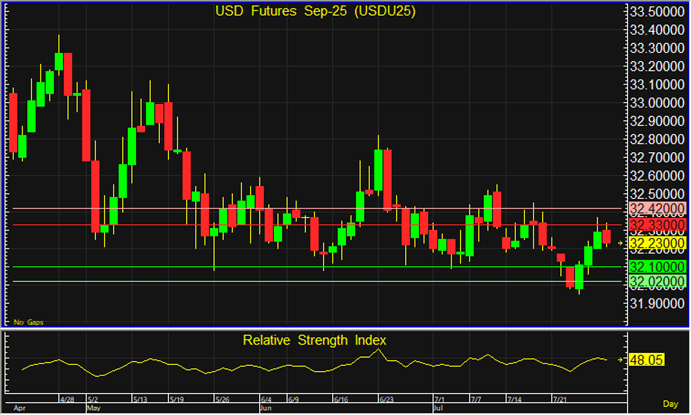The height and width of the screenshot is (415, 691).
Task: Select the red 32.33000 price level tag
Action: click(x=656, y=225)
